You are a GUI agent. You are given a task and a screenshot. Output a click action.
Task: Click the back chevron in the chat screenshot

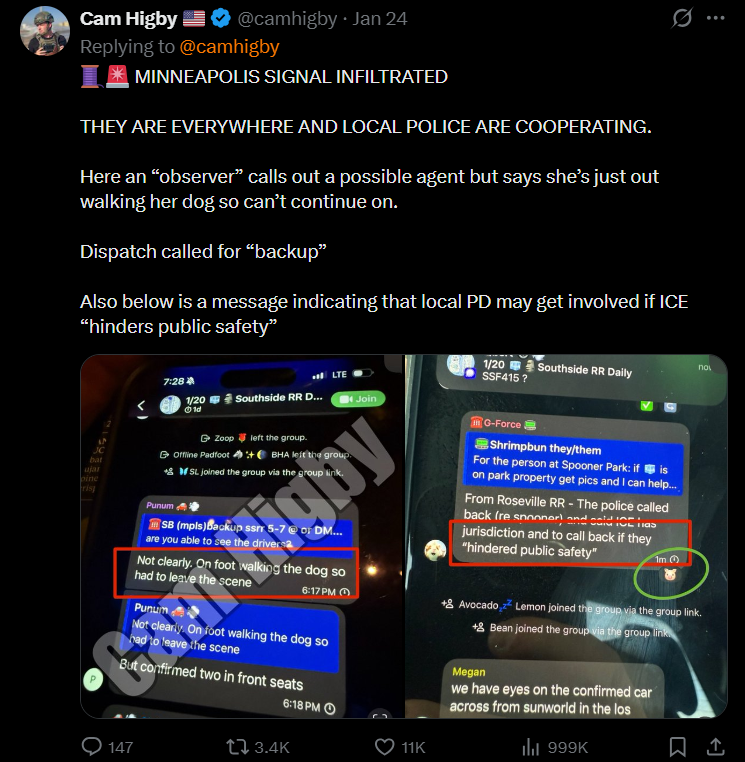pyautogui.click(x=141, y=405)
